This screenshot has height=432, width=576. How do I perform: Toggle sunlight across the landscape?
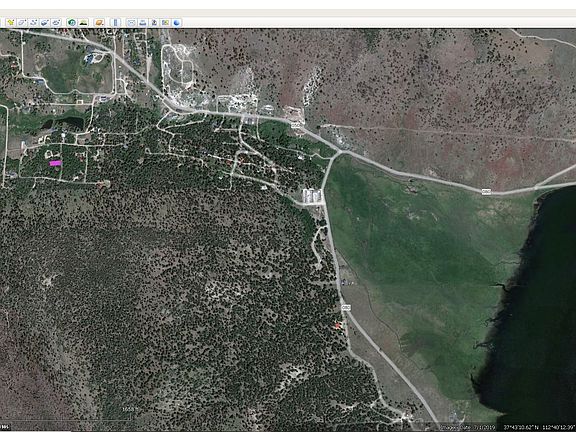pos(83,22)
